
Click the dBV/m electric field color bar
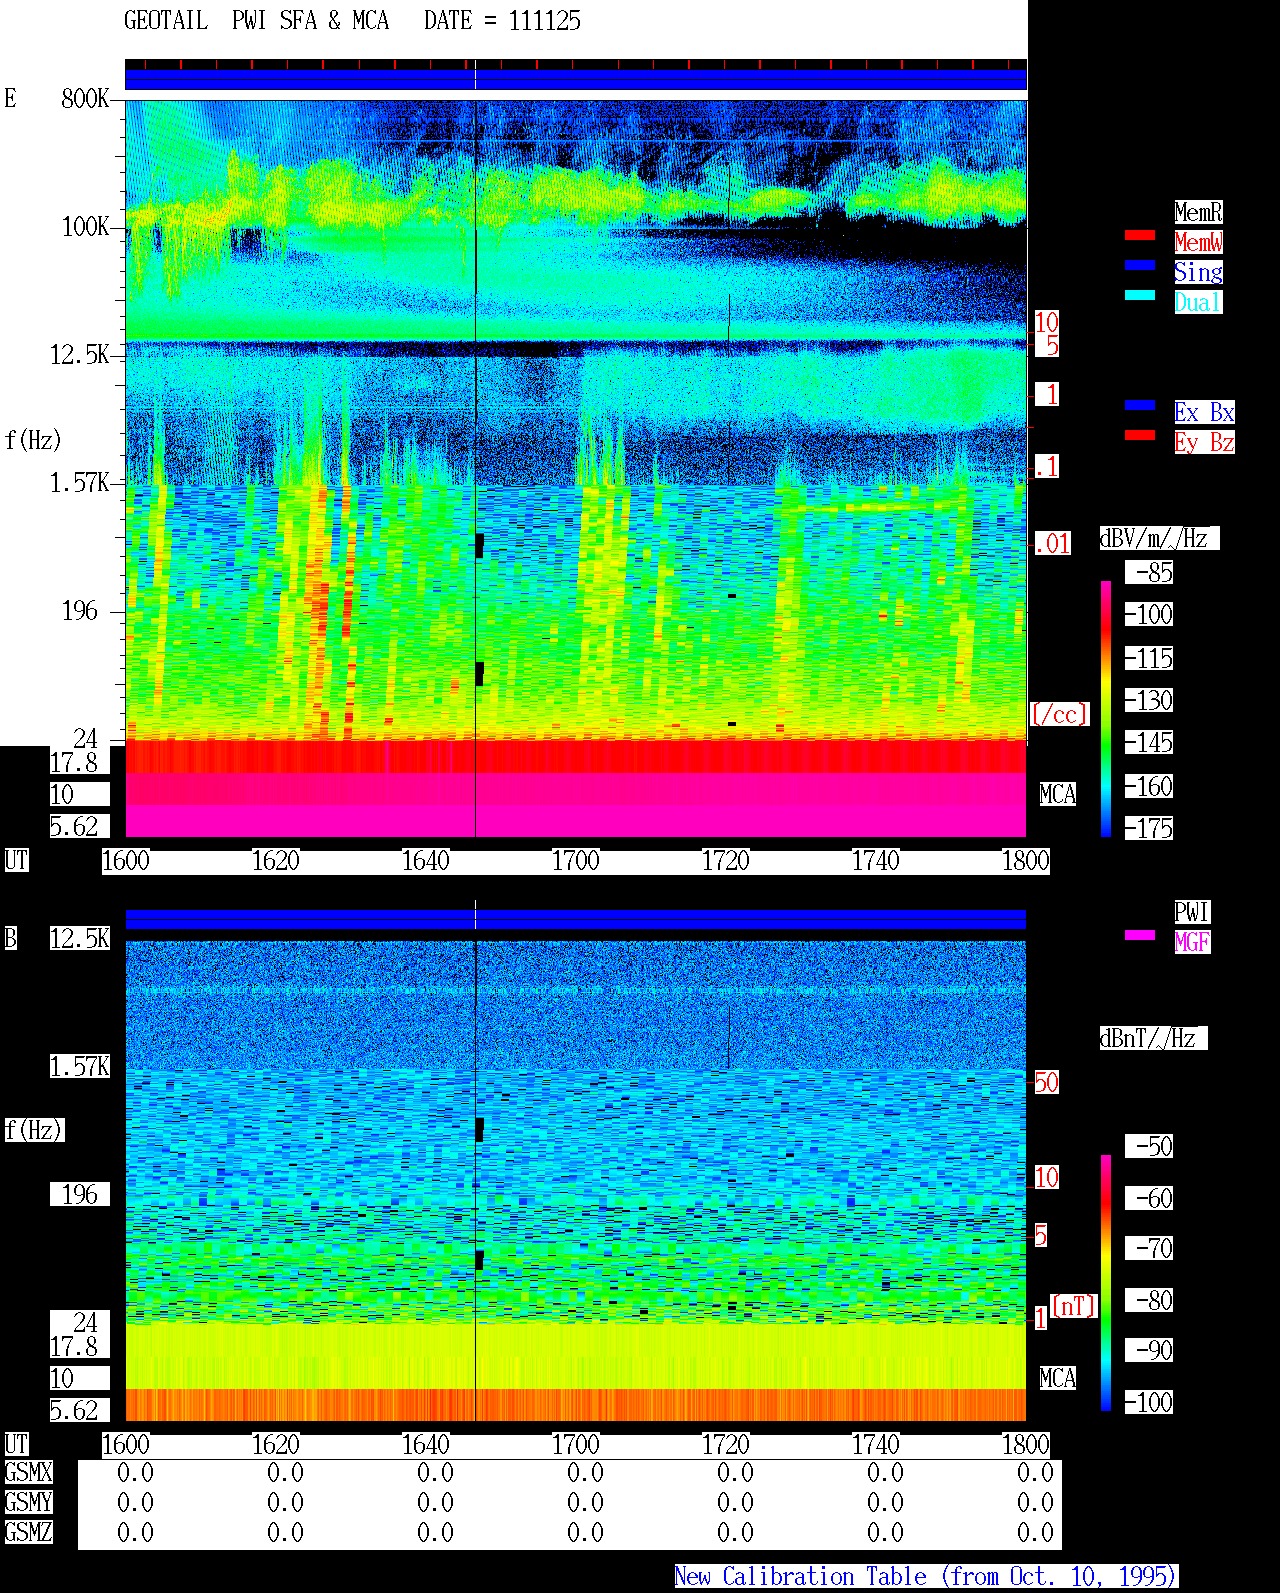coord(1106,708)
